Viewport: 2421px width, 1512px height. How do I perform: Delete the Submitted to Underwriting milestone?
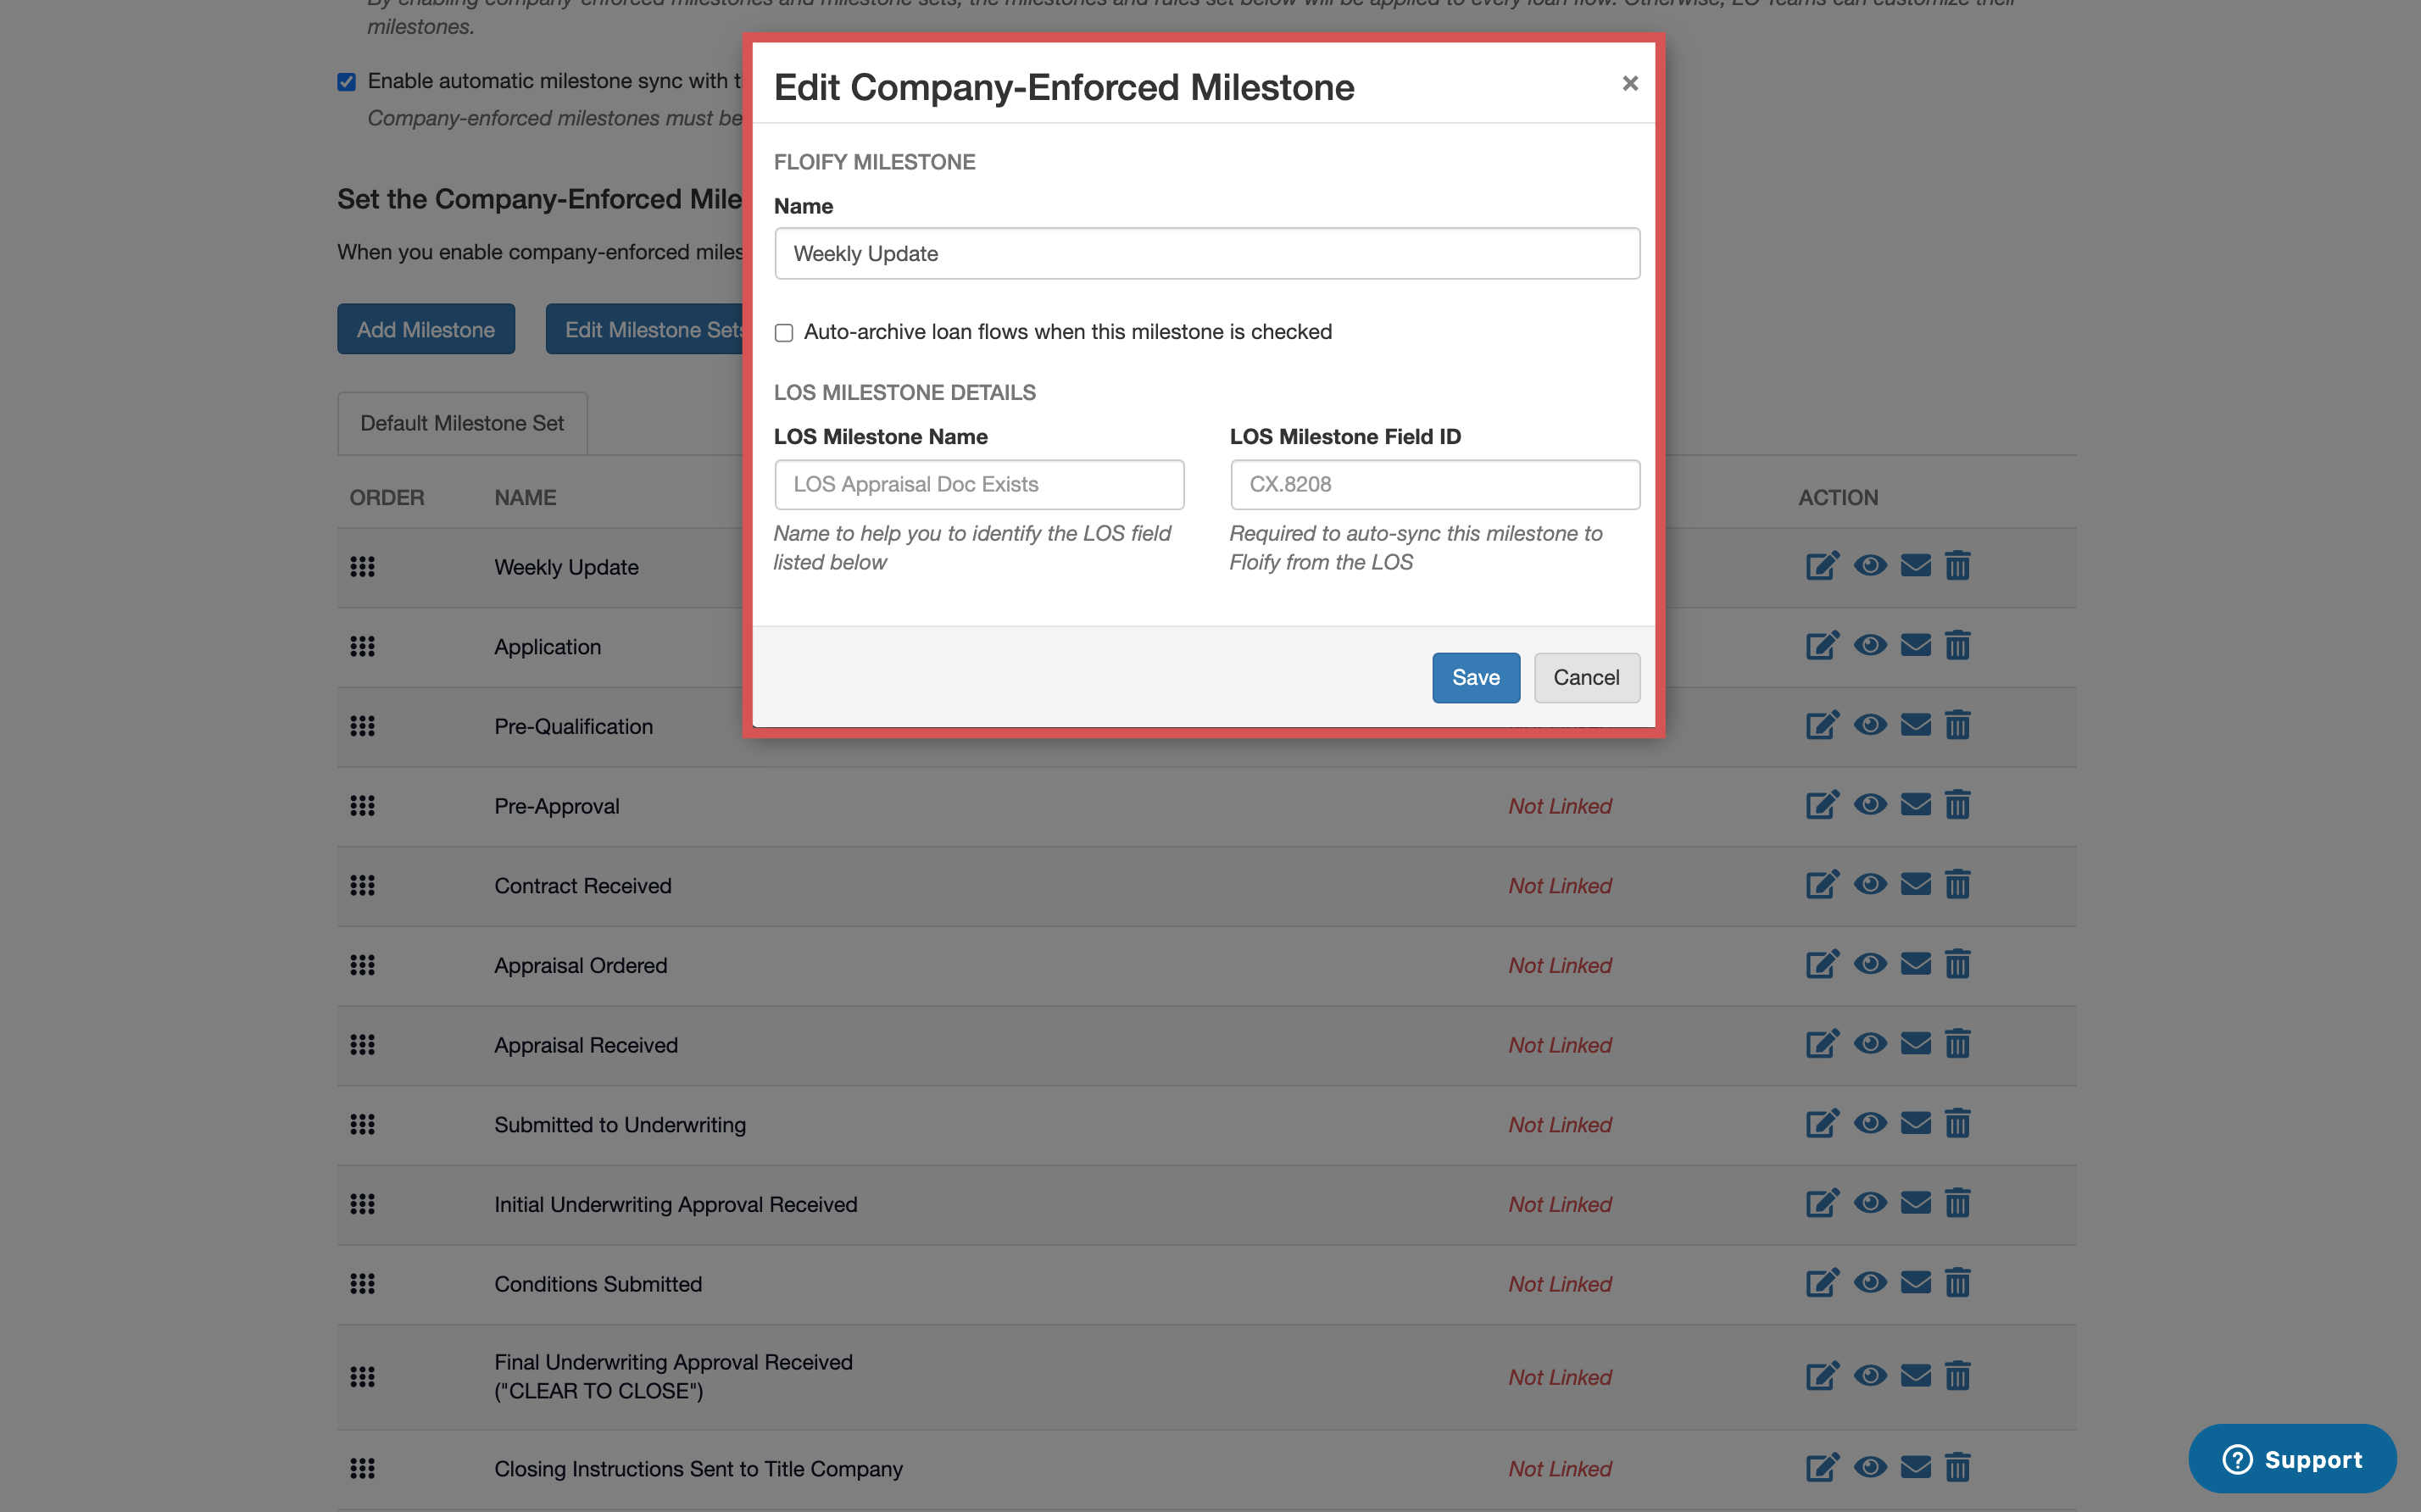click(1957, 1124)
